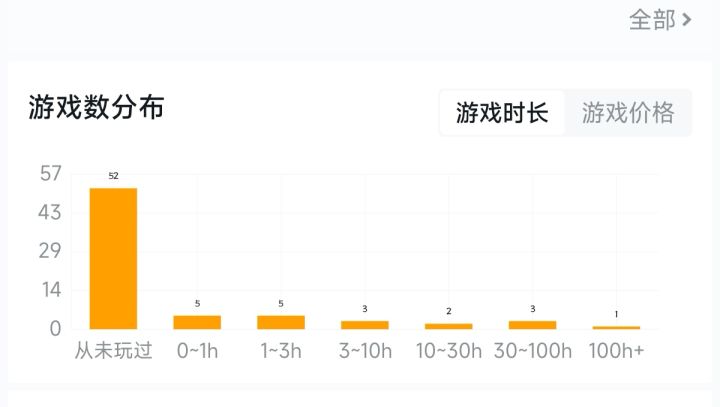Viewport: 720px width, 407px height.
Task: Click the 1~3h axis label
Action: (281, 351)
